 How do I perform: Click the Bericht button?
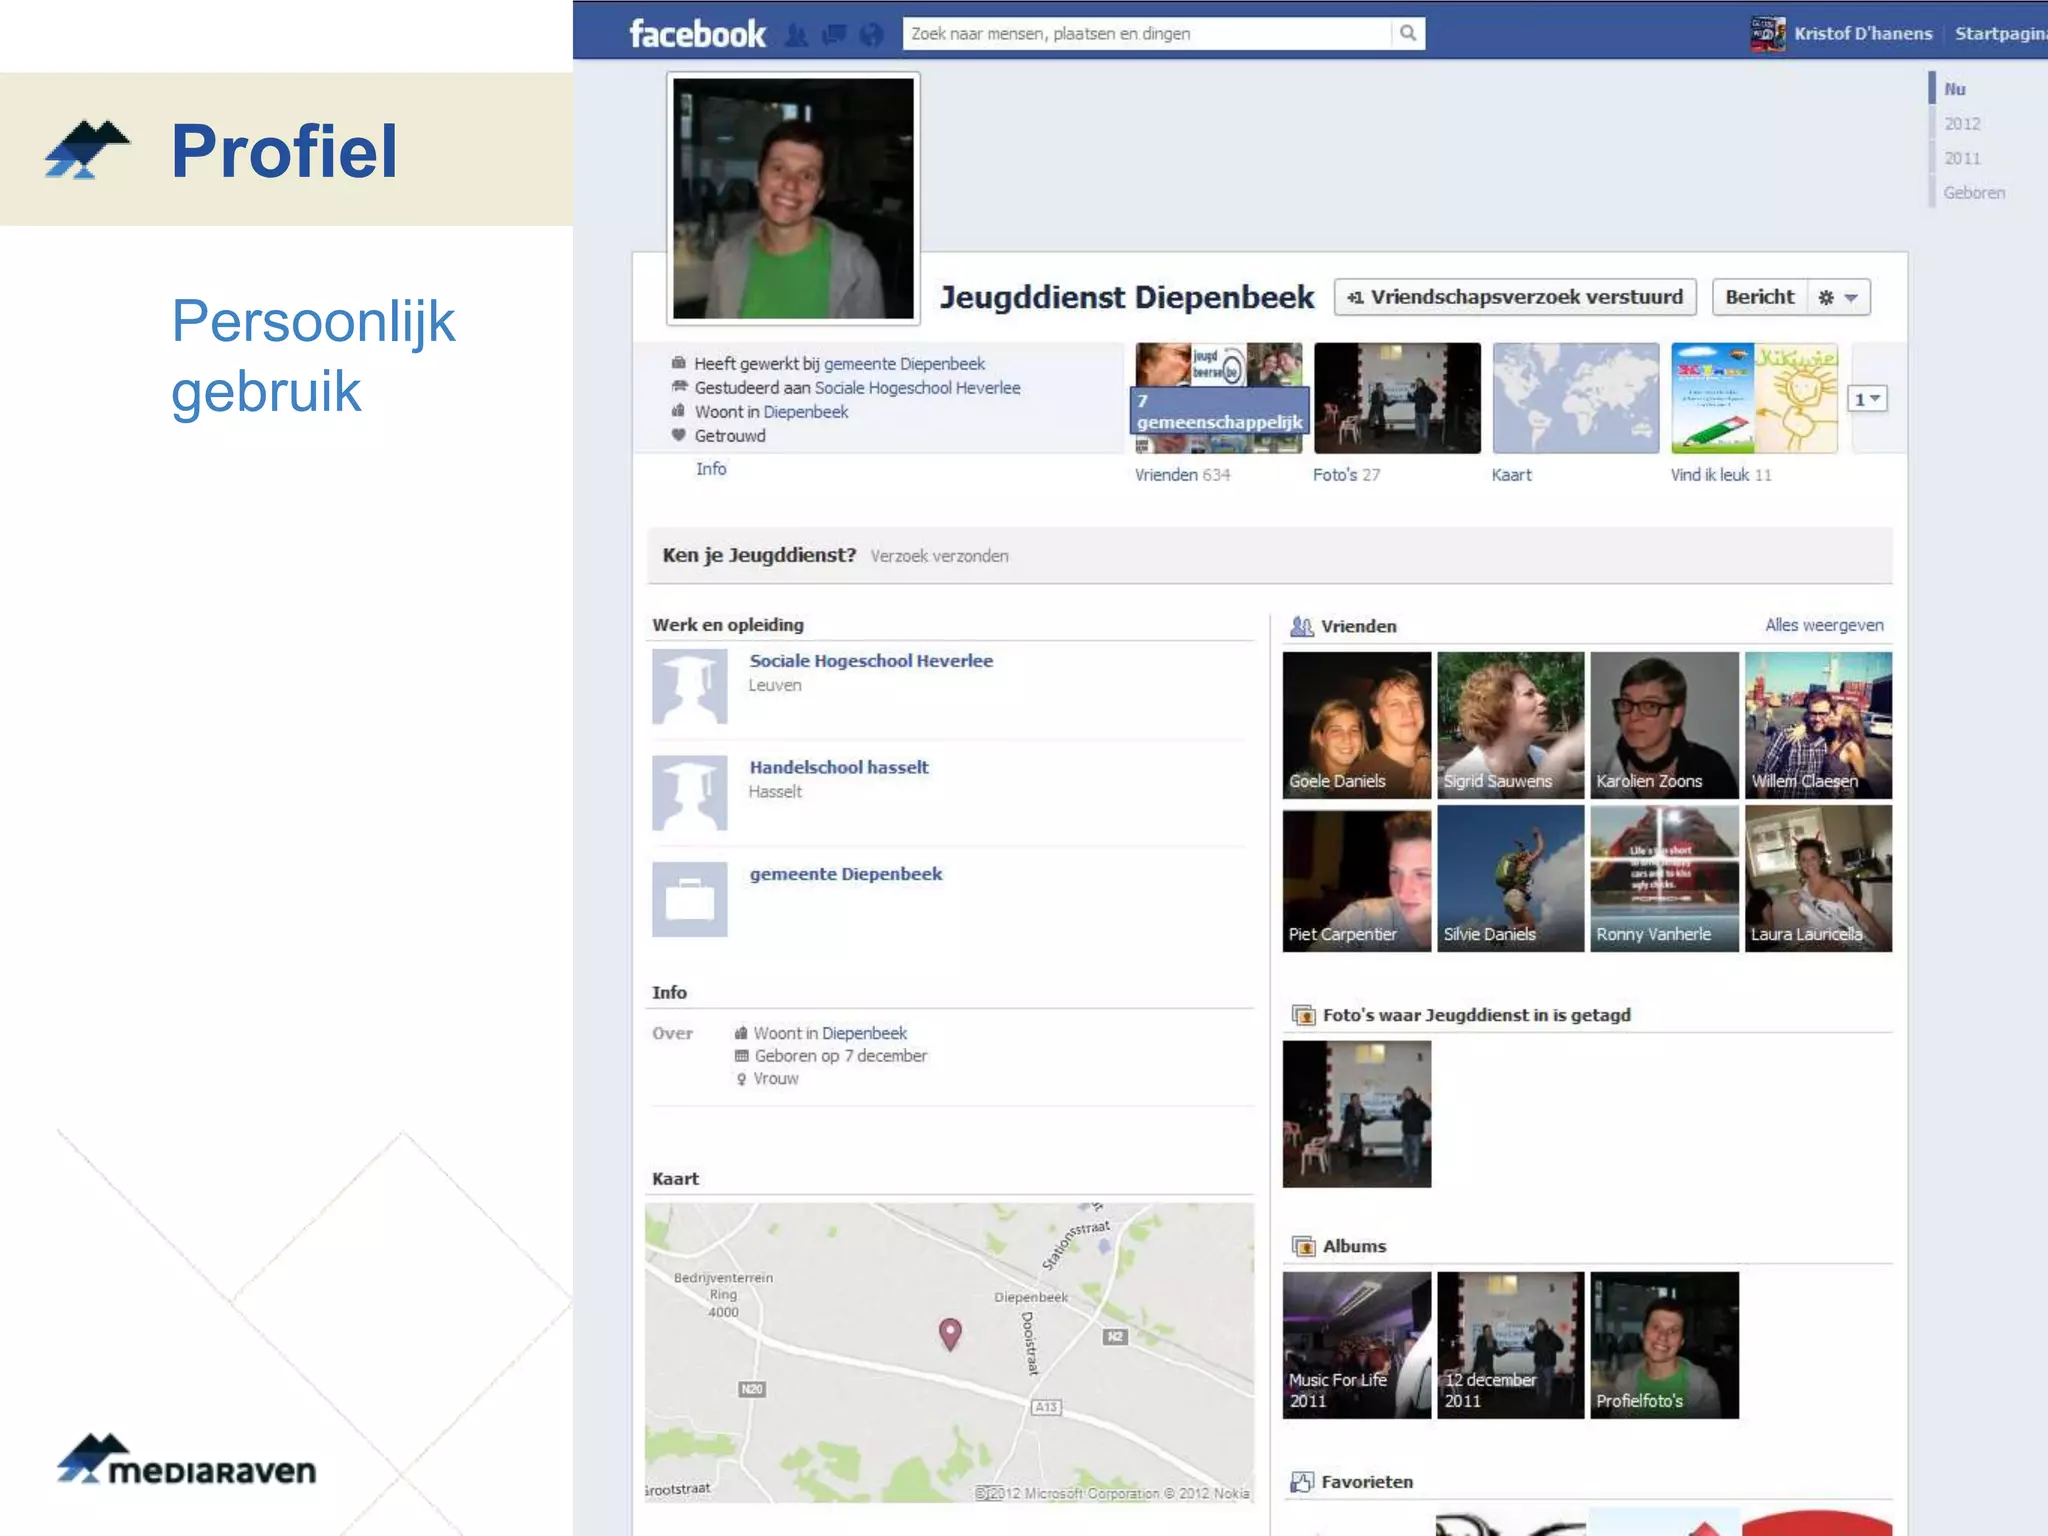(1759, 297)
